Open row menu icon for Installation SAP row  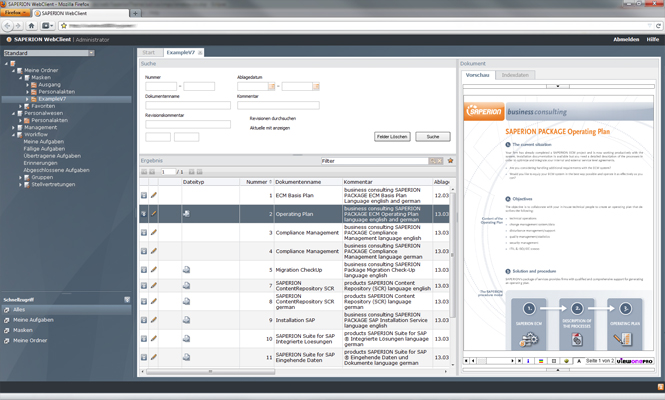(x=144, y=320)
